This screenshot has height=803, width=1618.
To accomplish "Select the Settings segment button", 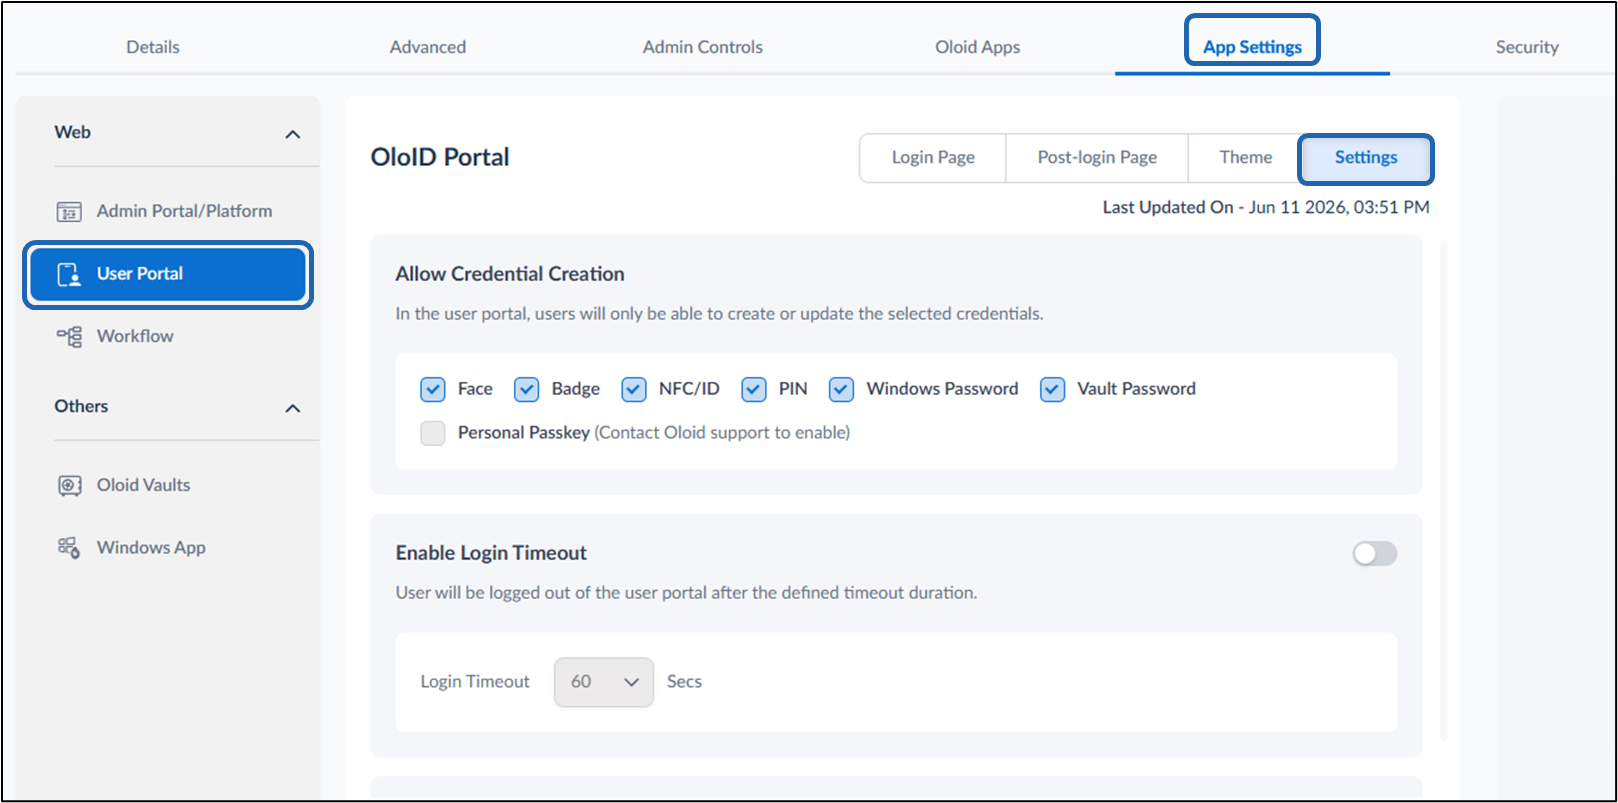I will [1366, 158].
